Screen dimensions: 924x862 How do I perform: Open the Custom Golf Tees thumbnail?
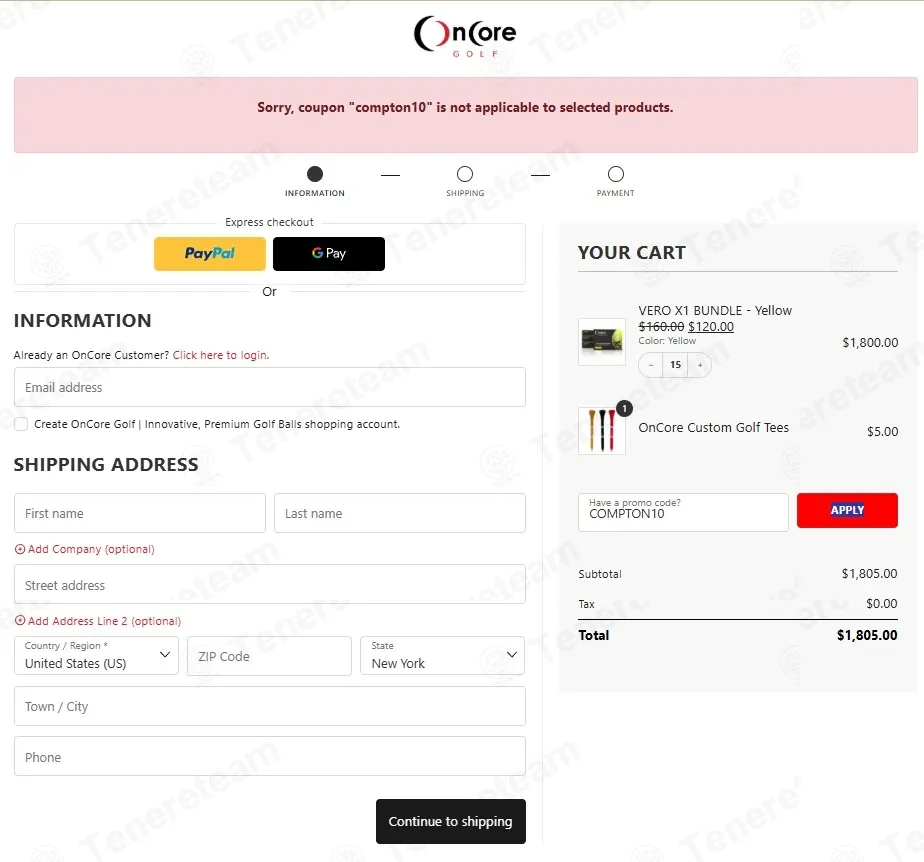coord(602,431)
